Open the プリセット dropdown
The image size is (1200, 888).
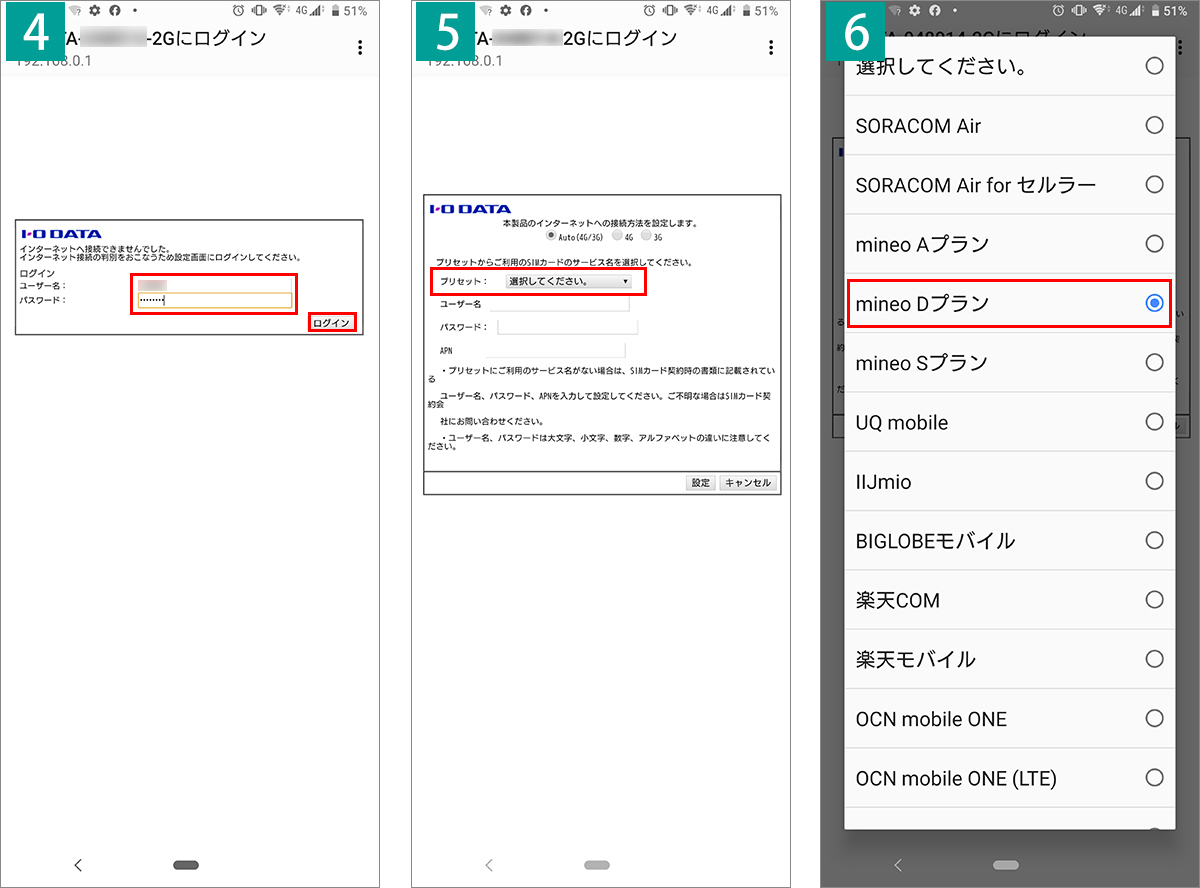(x=568, y=281)
